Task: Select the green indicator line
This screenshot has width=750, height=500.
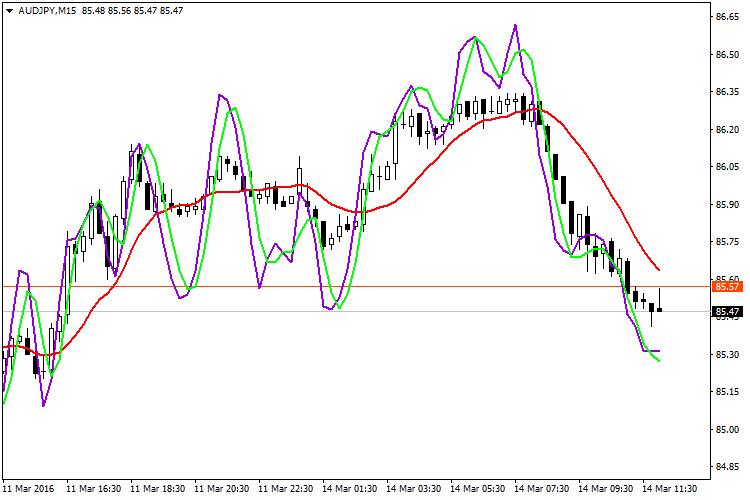Action: point(233,109)
